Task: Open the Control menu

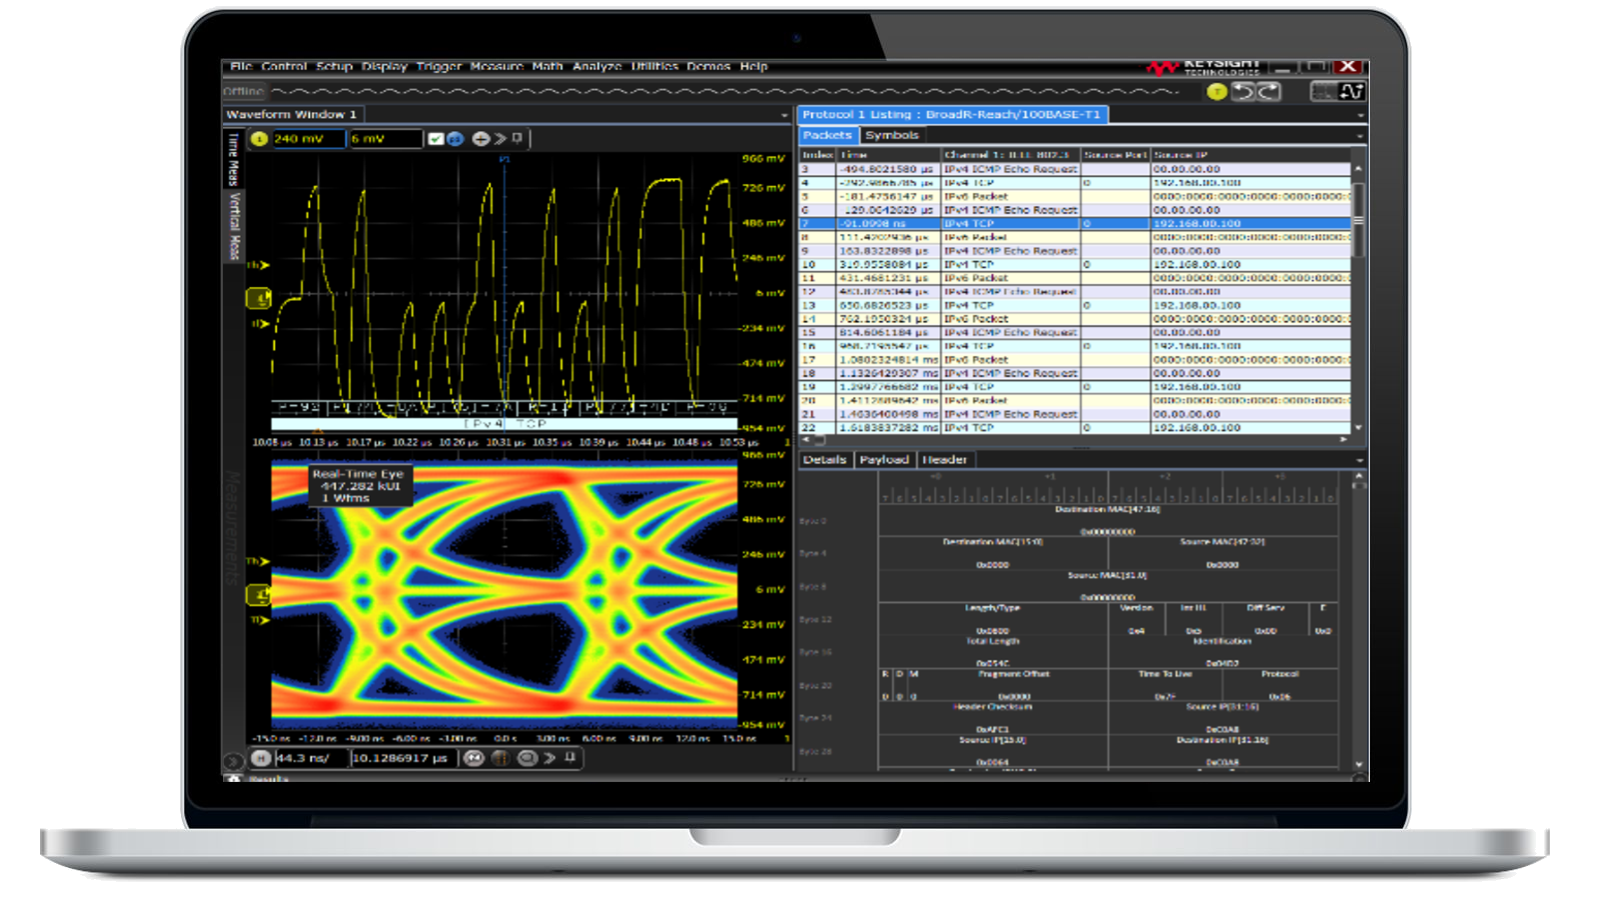Action: click(x=284, y=67)
